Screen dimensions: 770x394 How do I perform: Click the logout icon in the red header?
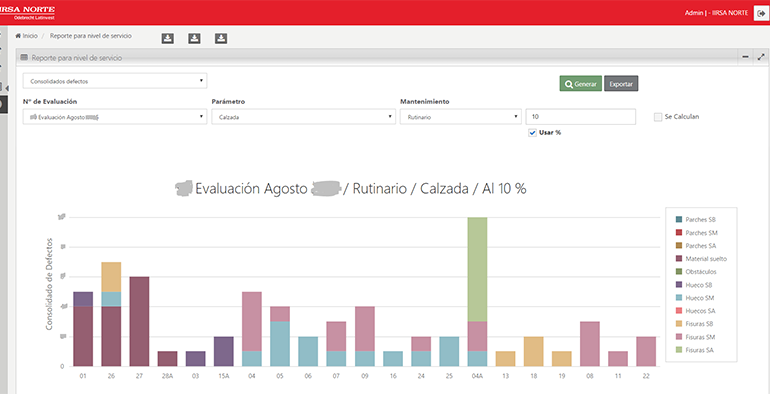pyautogui.click(x=761, y=13)
